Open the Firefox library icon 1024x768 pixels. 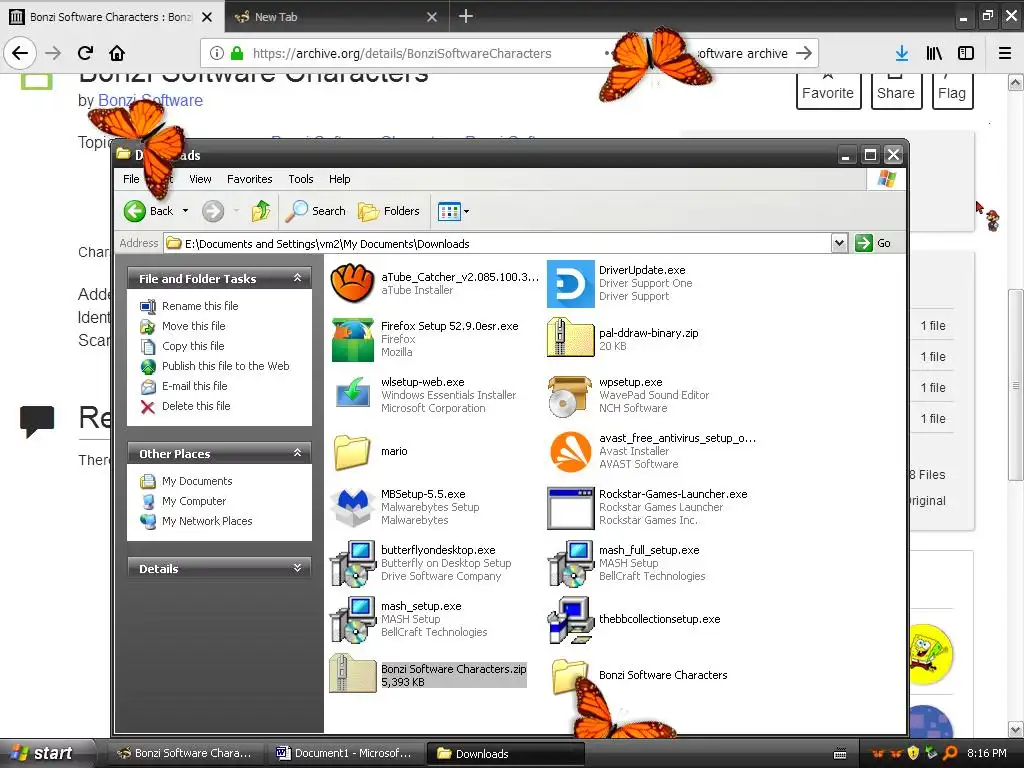[x=935, y=53]
